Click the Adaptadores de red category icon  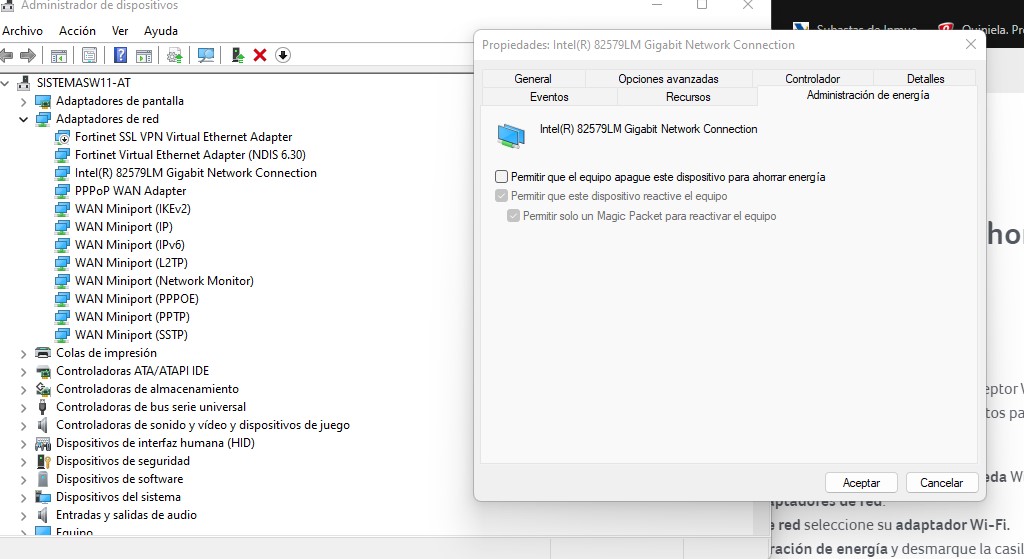(x=43, y=119)
